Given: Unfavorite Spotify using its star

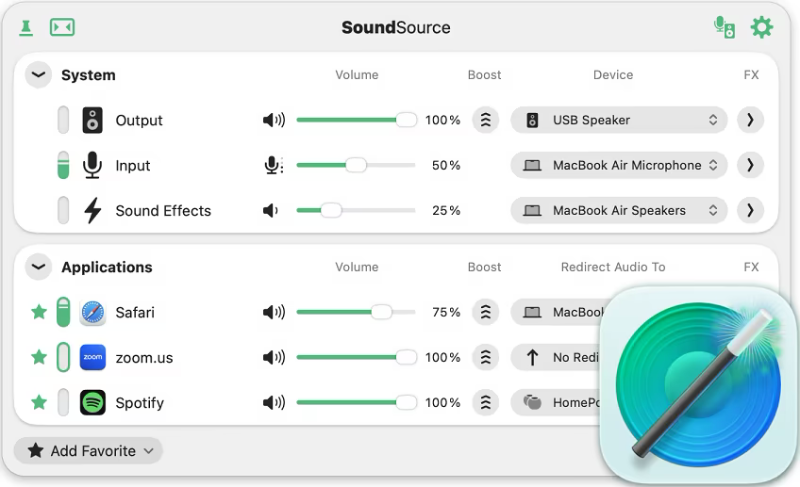Looking at the screenshot, I should [39, 402].
